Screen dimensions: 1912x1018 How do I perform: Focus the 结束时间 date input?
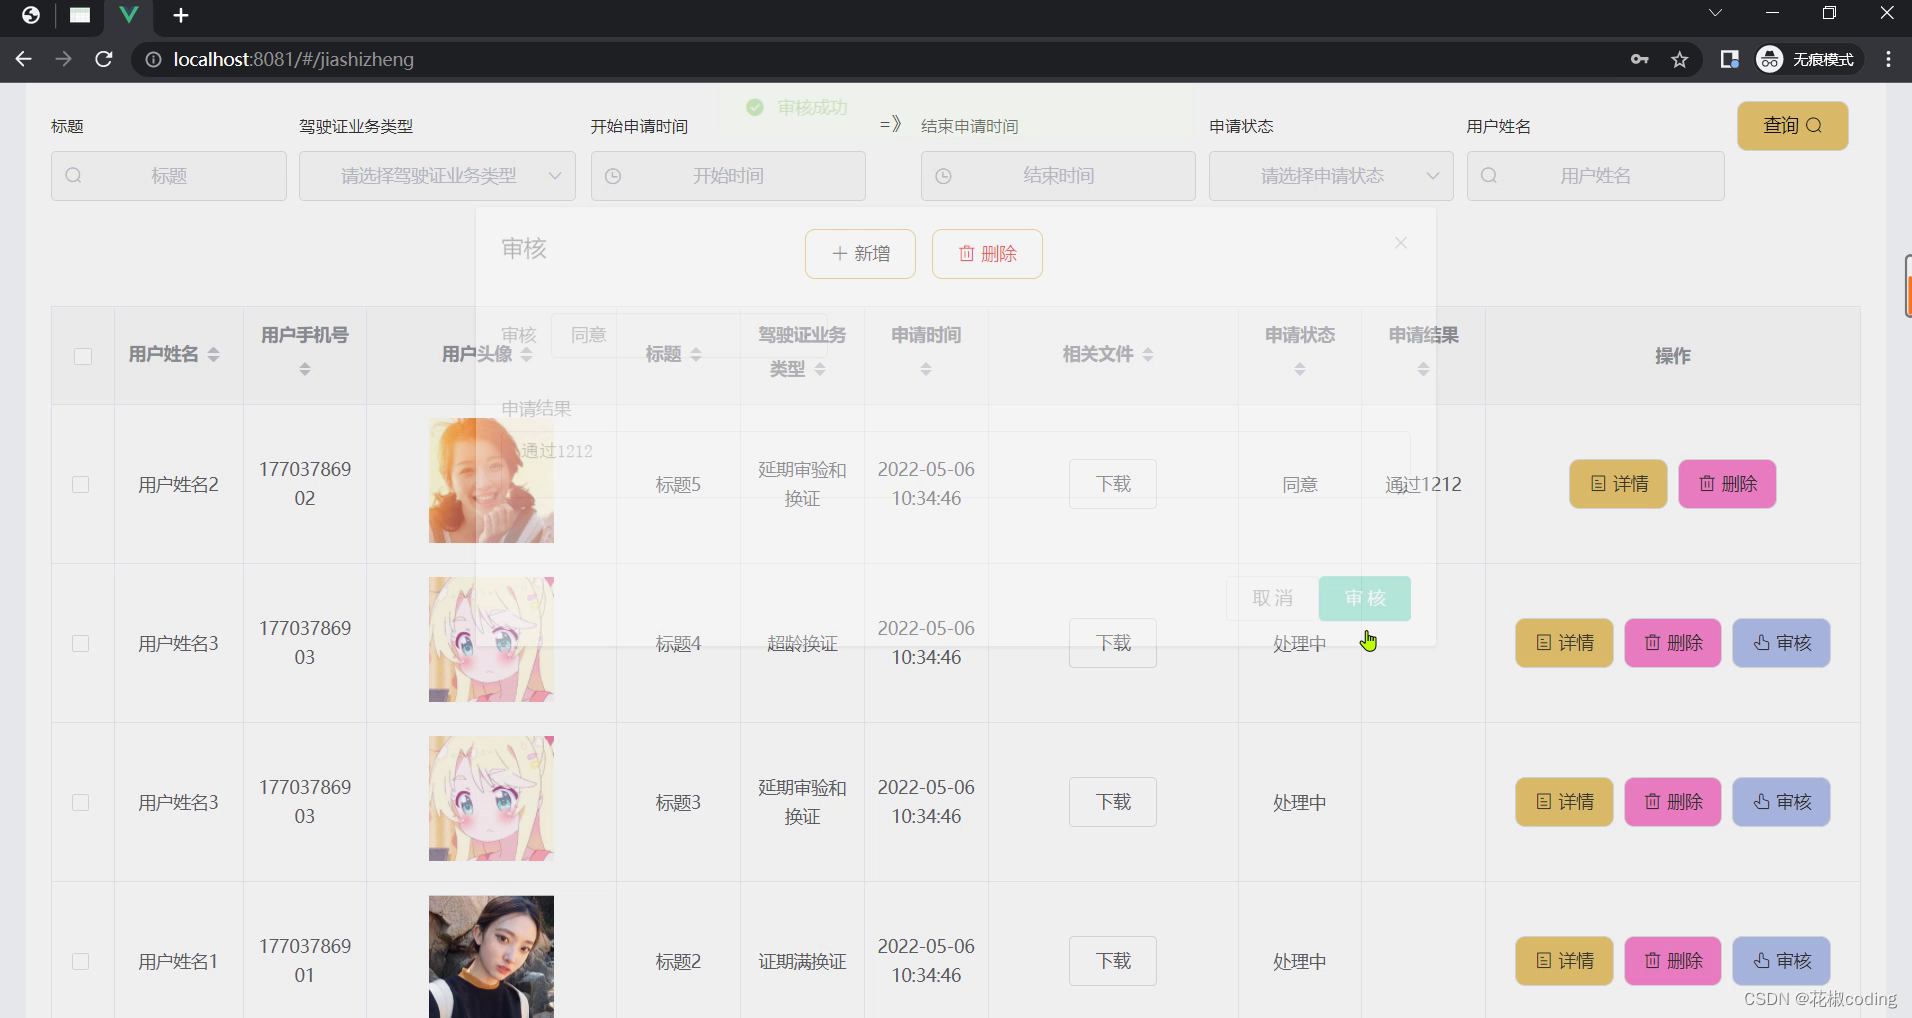[1058, 176]
